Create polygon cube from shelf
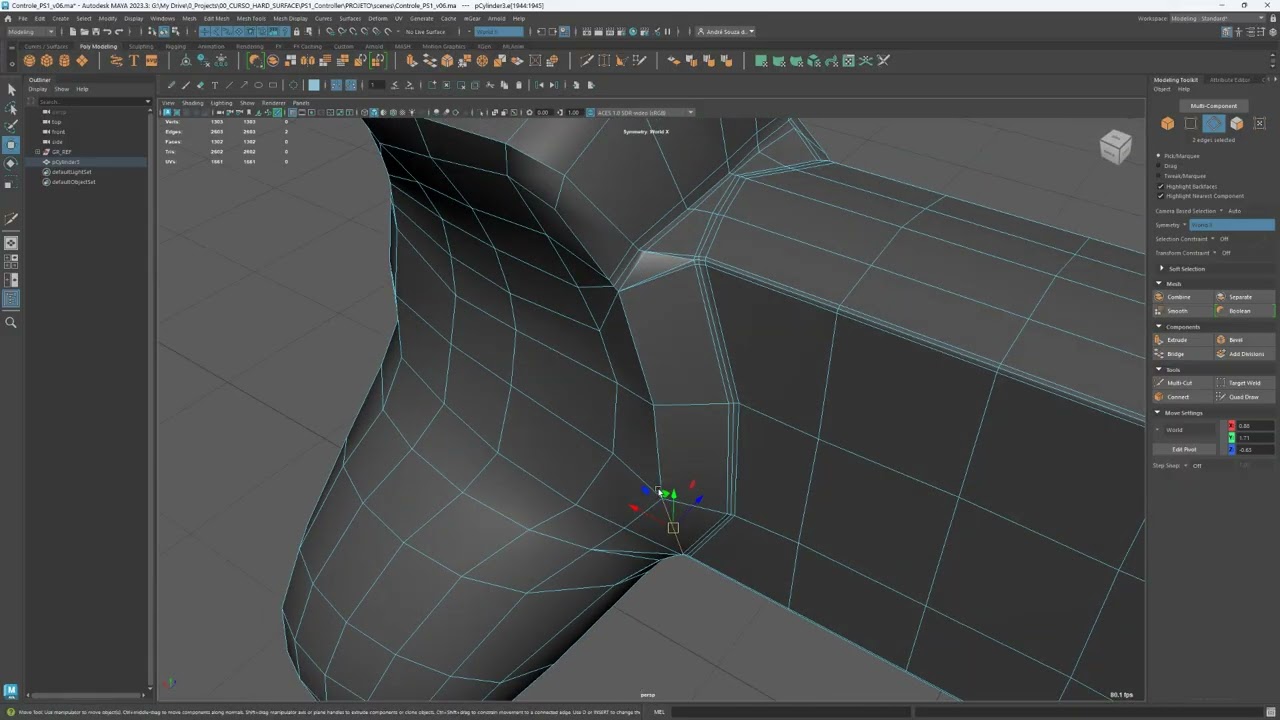Viewport: 1280px width, 720px height. [x=47, y=61]
